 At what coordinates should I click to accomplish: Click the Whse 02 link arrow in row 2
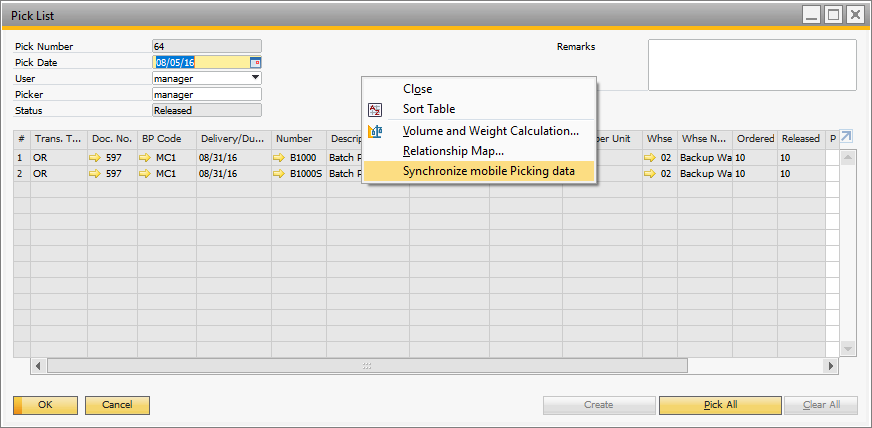(x=651, y=174)
